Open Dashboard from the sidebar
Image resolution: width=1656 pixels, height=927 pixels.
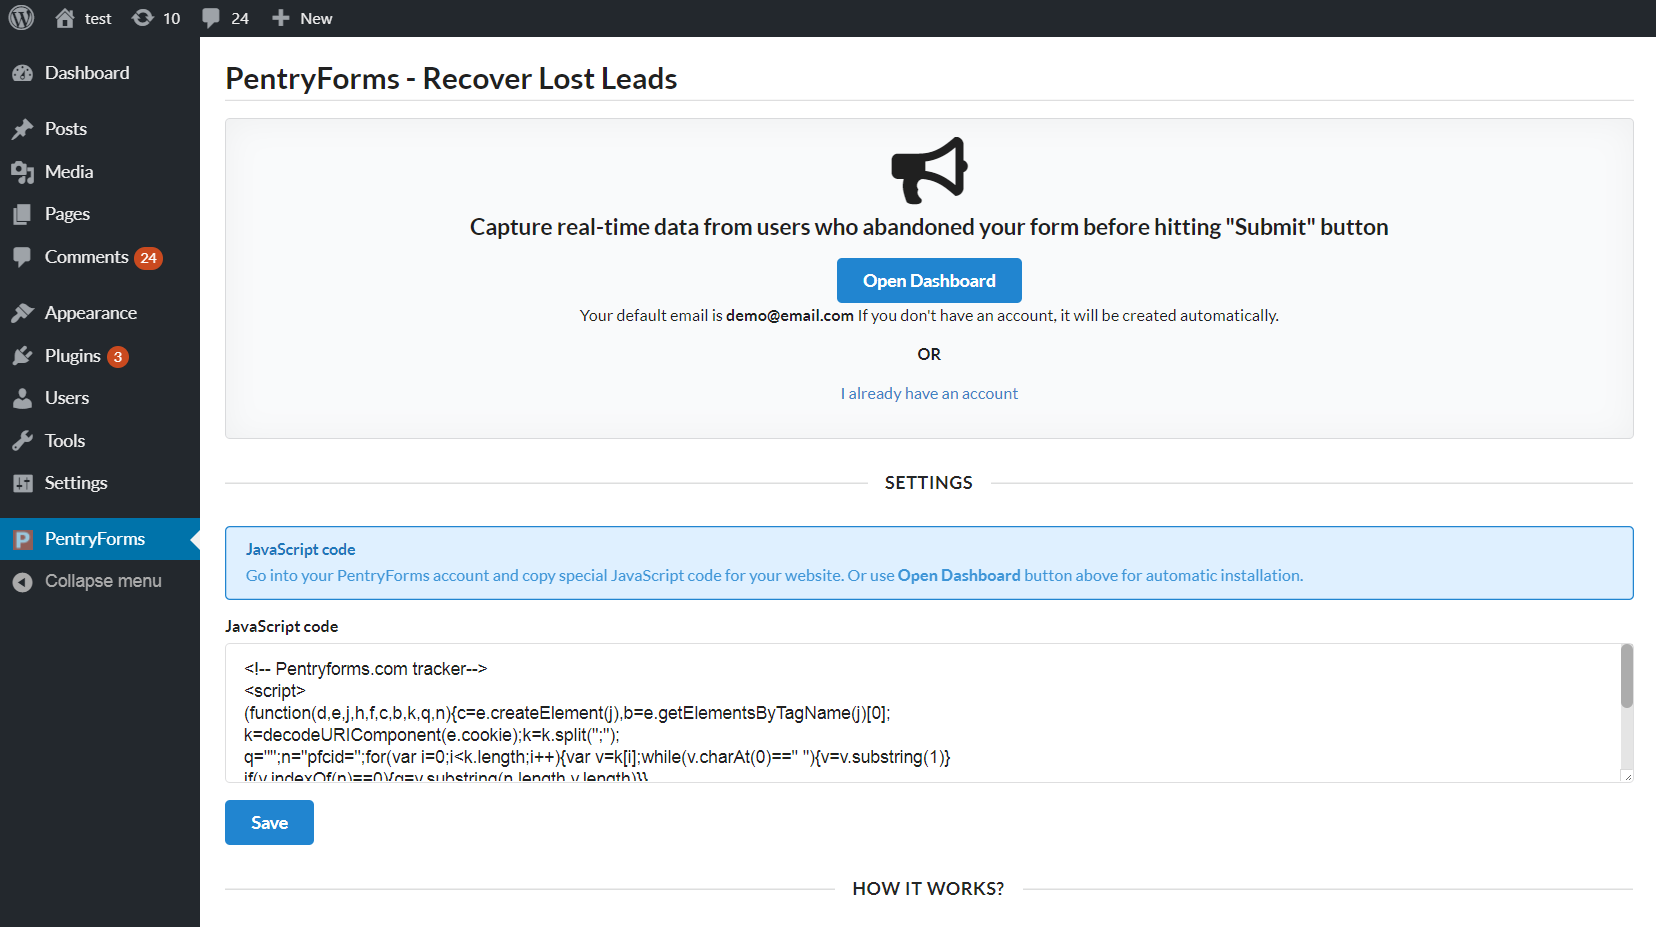point(87,73)
